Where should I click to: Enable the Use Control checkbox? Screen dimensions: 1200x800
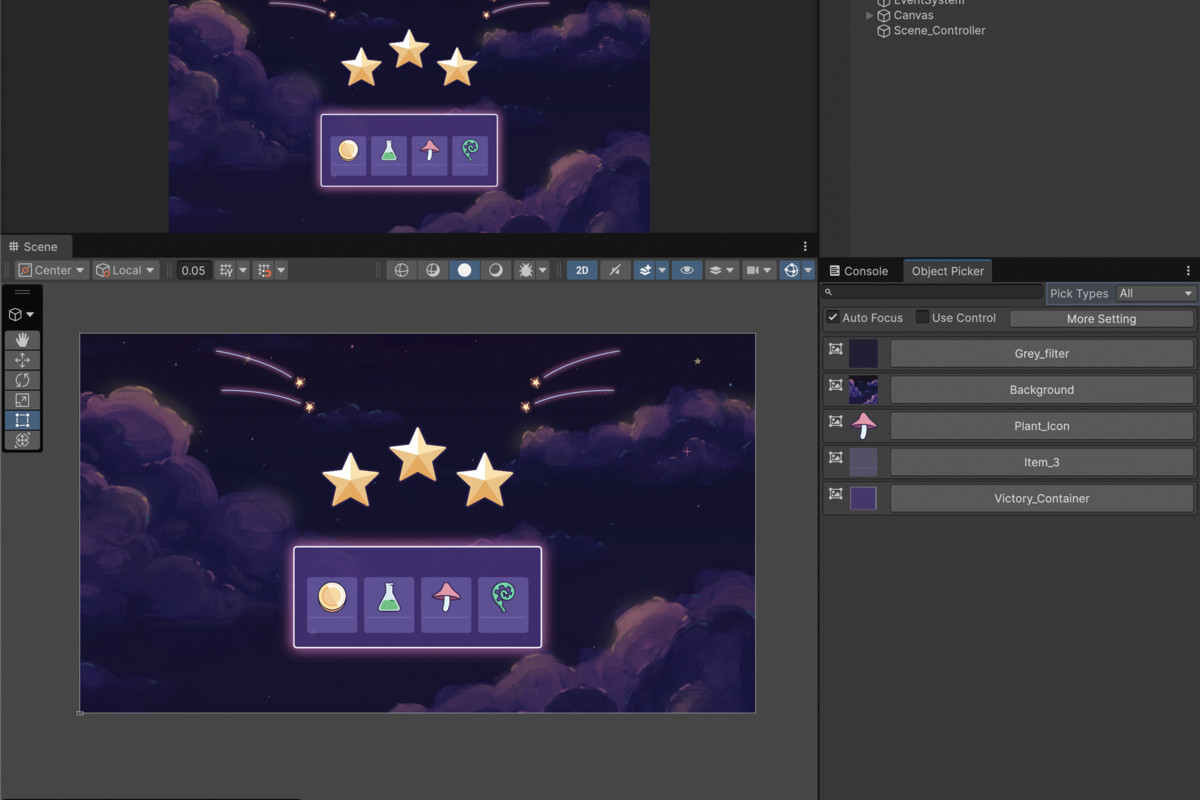922,317
